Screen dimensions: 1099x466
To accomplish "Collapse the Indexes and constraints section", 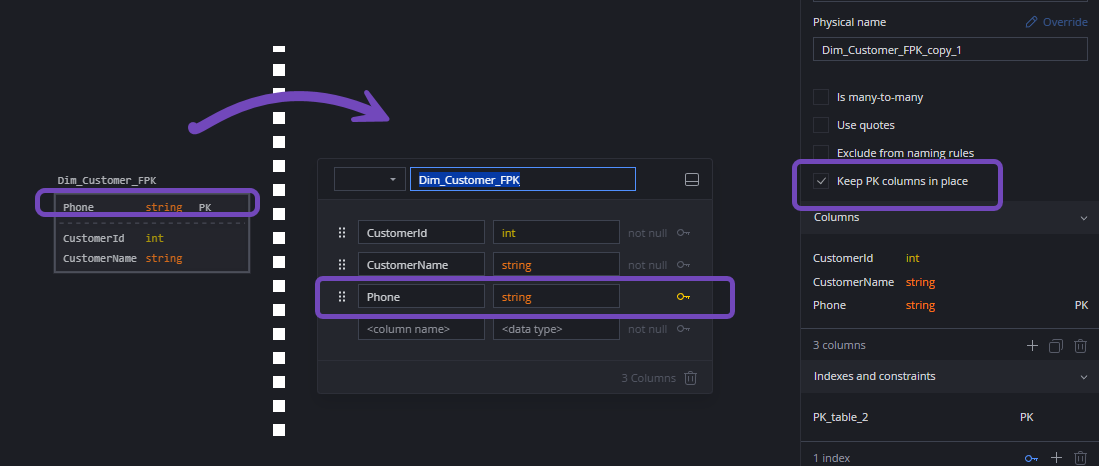I will (1084, 377).
